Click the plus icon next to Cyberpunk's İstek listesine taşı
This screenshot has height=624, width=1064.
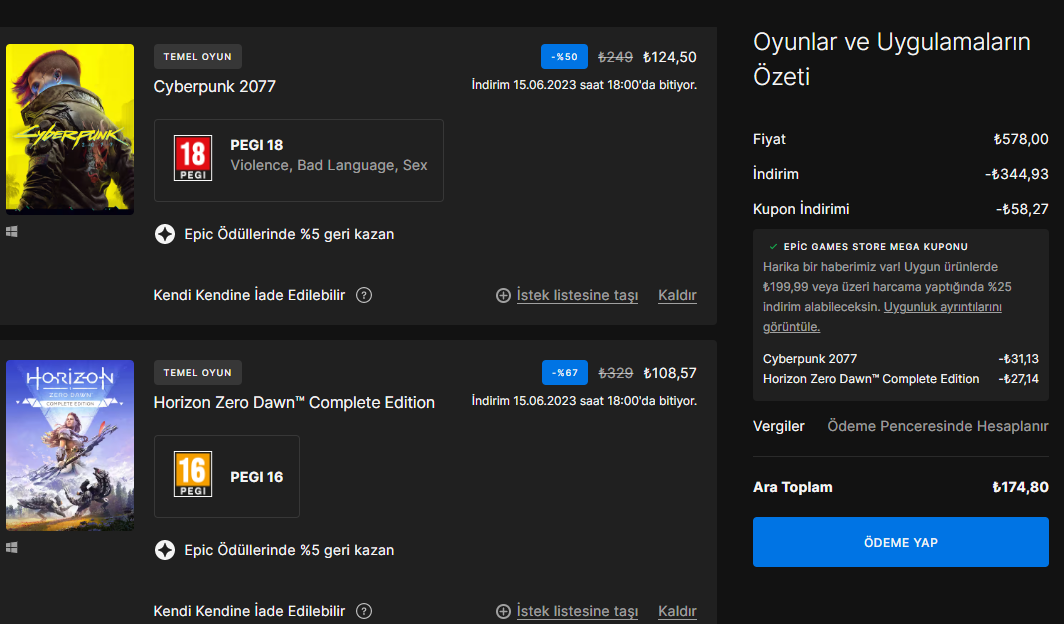[x=503, y=296]
